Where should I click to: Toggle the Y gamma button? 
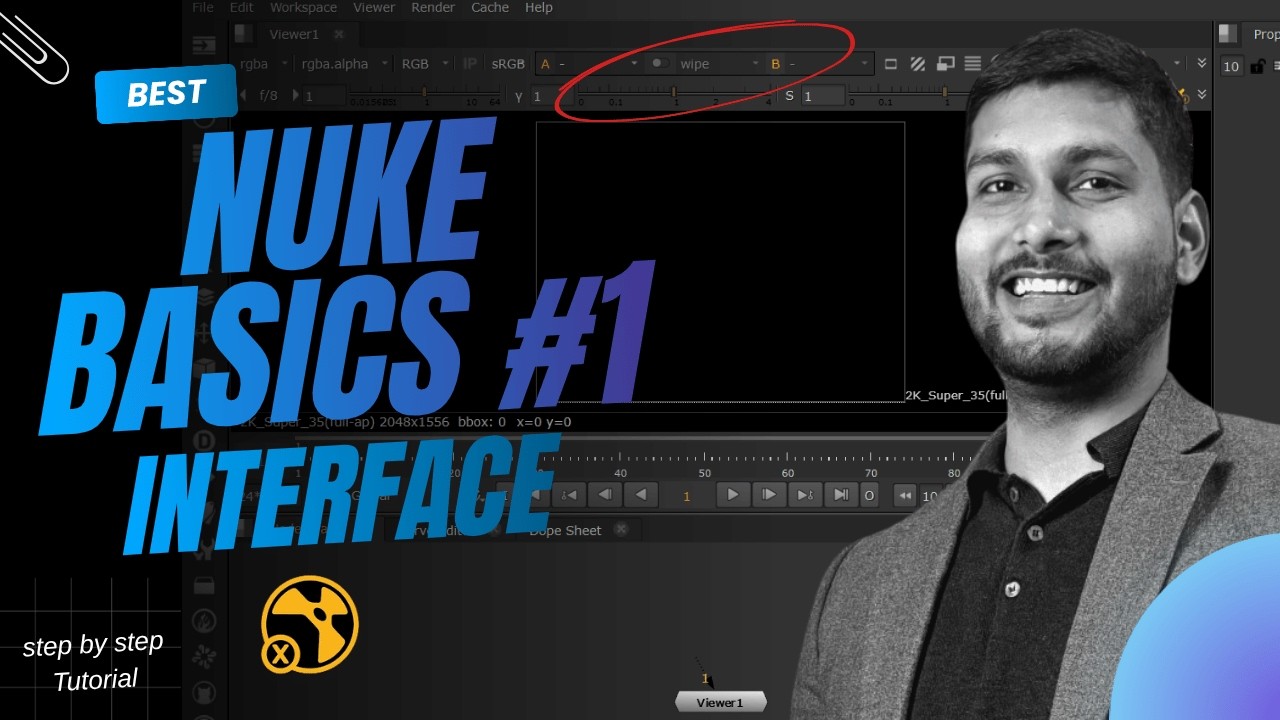[519, 97]
